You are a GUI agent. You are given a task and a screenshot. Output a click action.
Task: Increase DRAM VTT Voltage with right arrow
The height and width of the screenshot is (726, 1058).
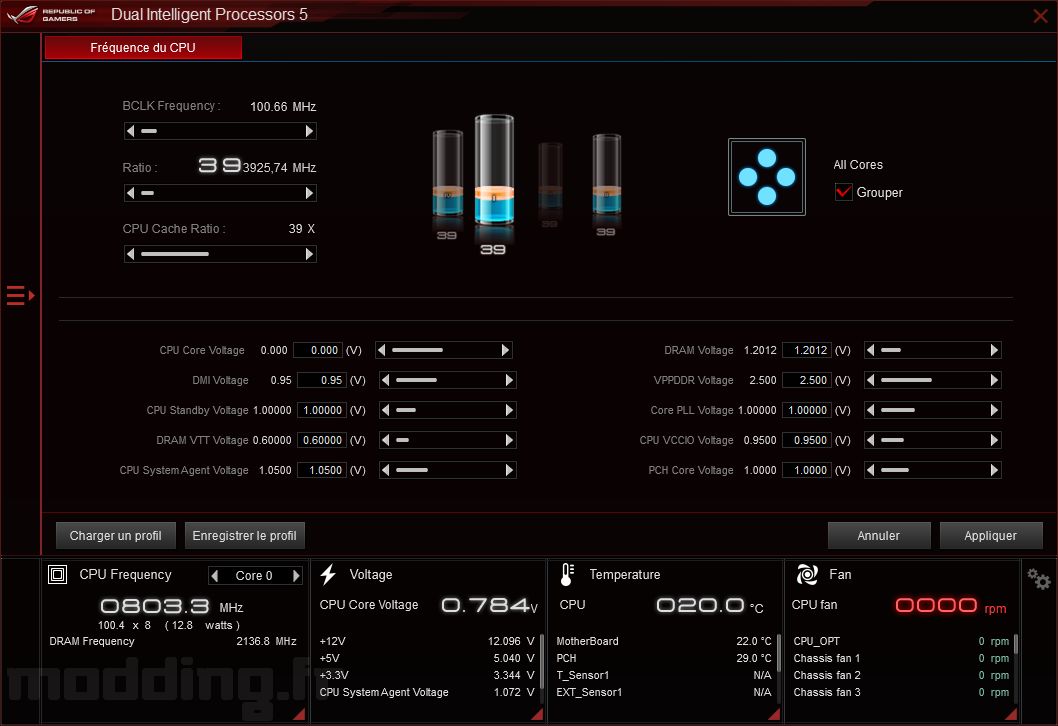(509, 440)
